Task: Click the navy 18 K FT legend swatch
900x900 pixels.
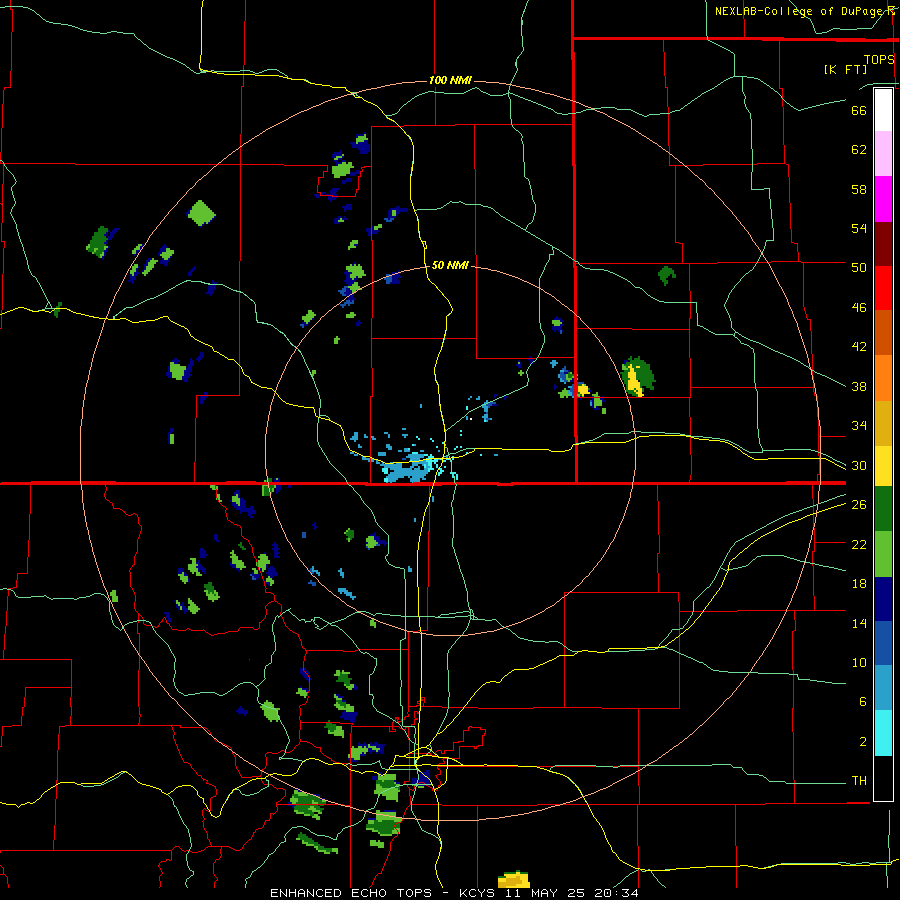Action: tap(883, 599)
